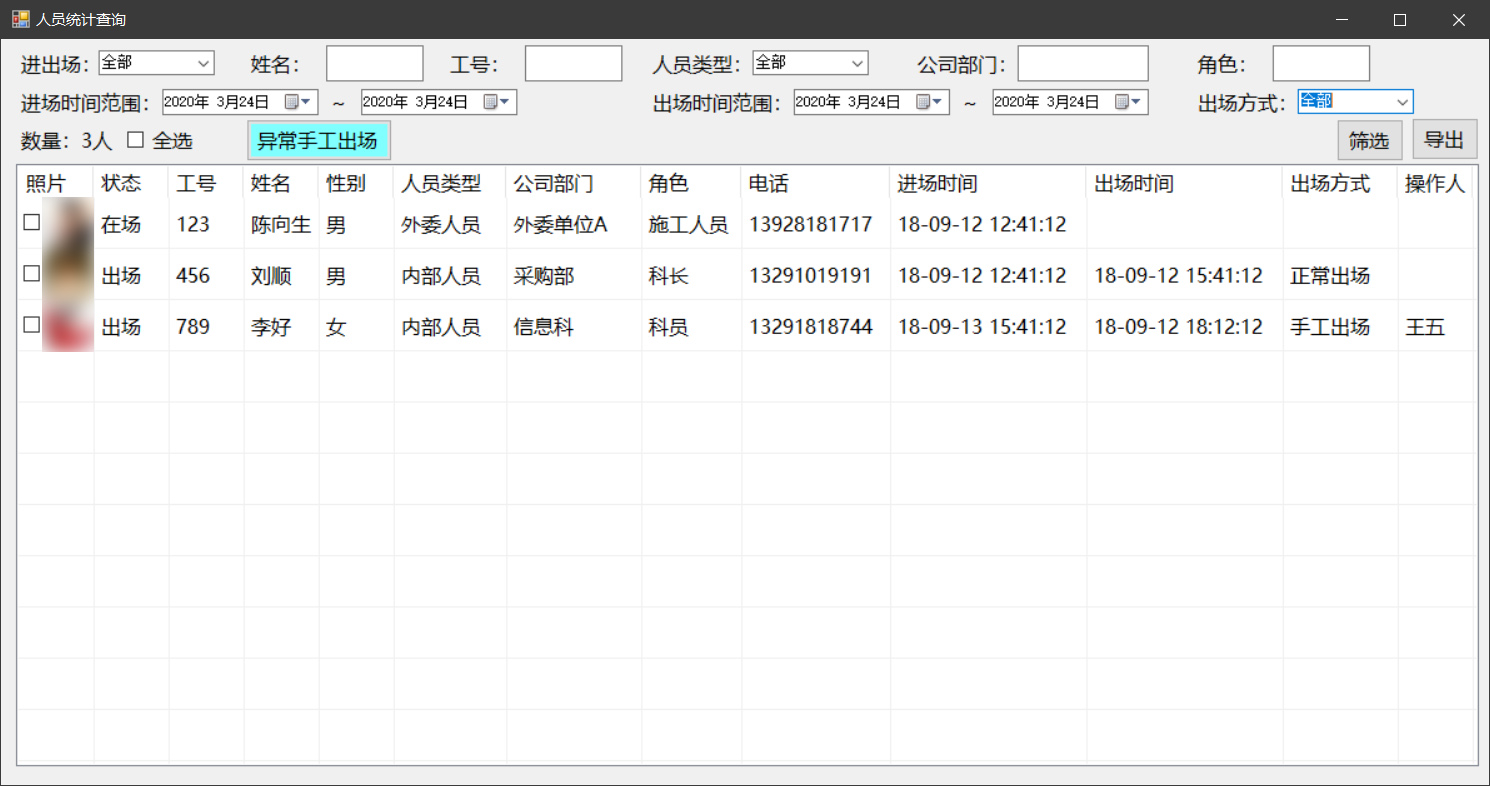Open the entry end date calendar picker
Image resolution: width=1490 pixels, height=786 pixels.
498,102
